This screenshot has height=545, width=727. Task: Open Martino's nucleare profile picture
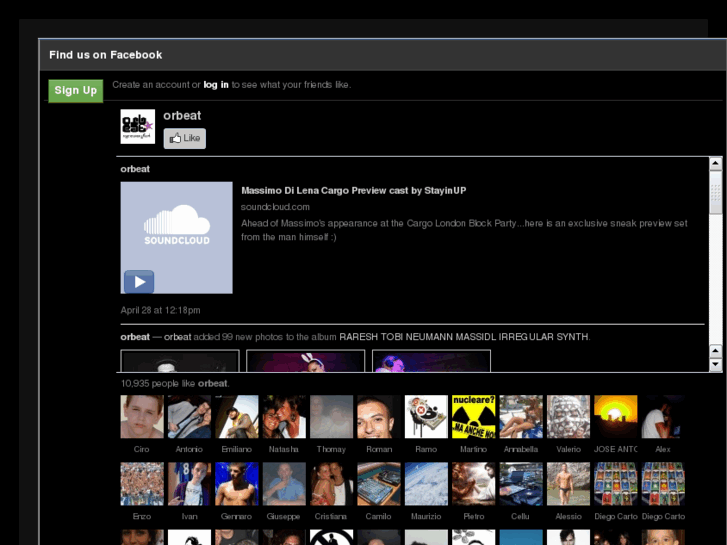click(473, 417)
